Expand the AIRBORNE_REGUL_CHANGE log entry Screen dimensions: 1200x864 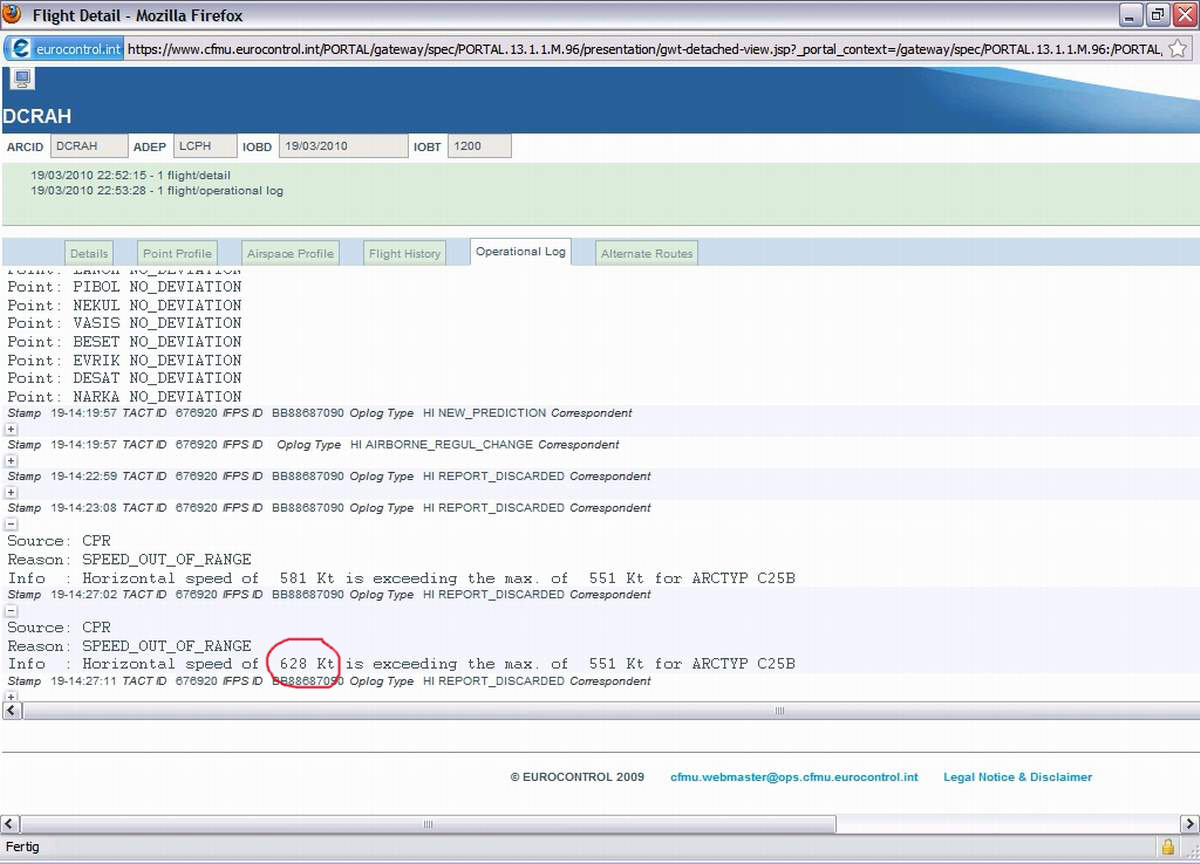(x=11, y=461)
